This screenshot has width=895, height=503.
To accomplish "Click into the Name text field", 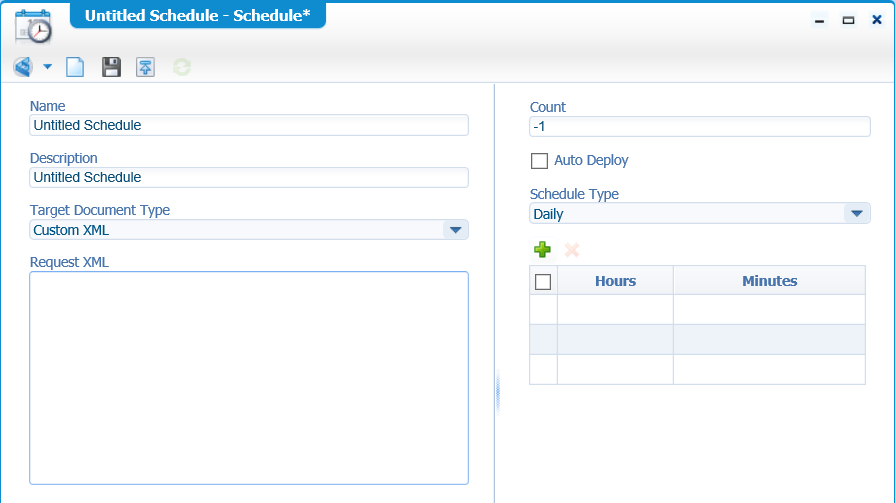I will [249, 125].
